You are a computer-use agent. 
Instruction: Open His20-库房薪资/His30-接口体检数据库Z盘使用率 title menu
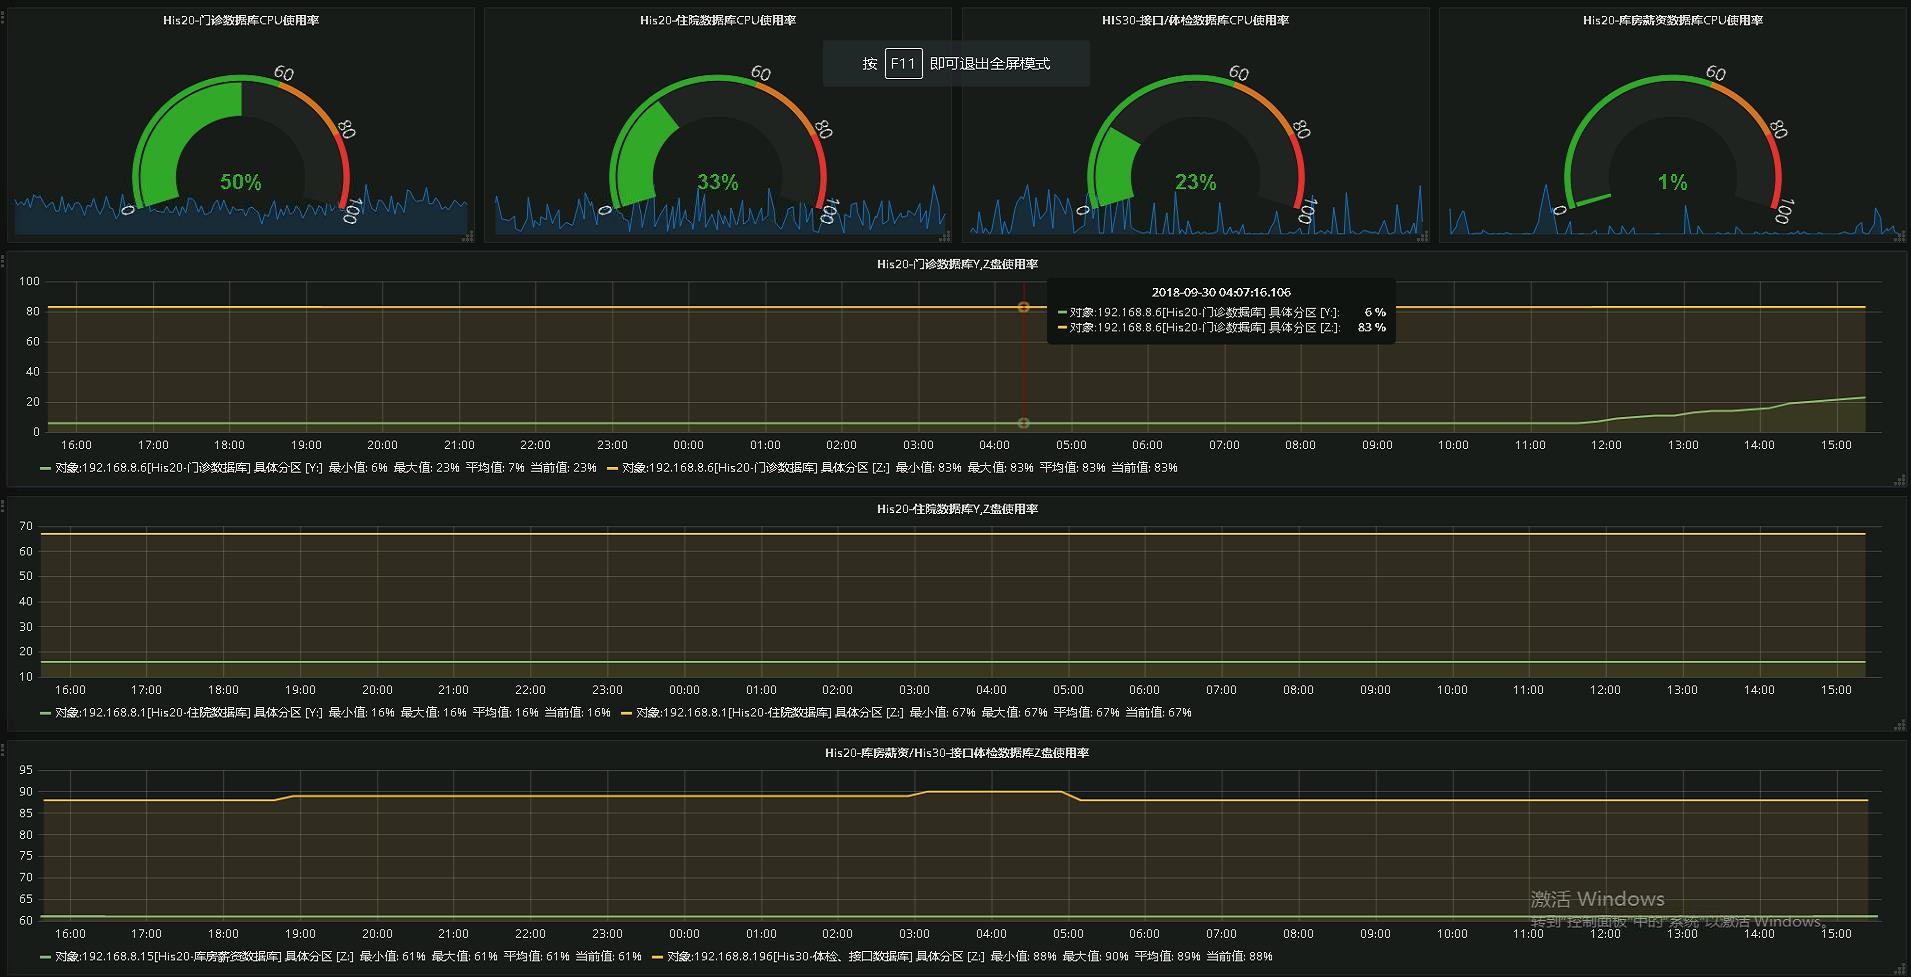(956, 753)
